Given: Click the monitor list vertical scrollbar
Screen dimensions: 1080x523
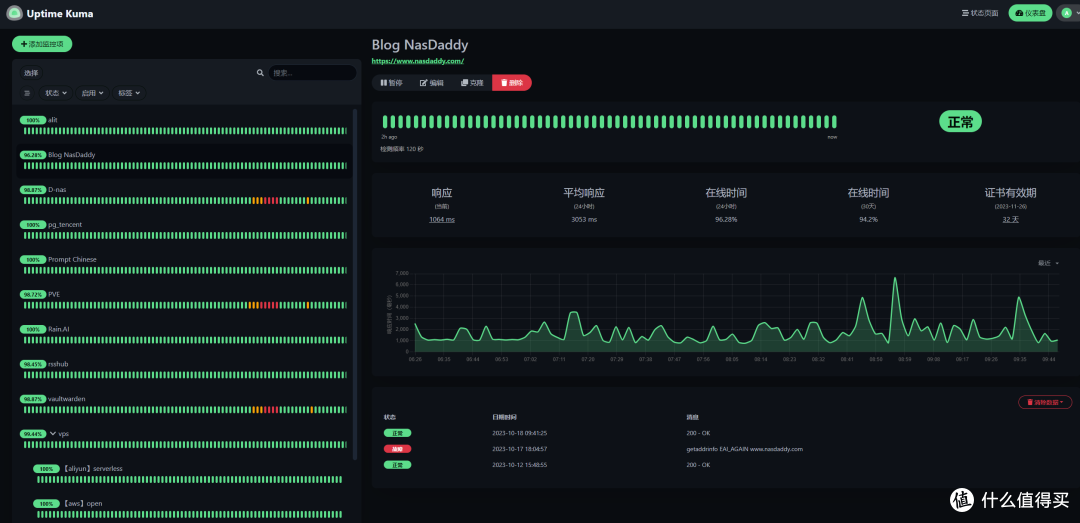Looking at the screenshot, I should point(355,284).
